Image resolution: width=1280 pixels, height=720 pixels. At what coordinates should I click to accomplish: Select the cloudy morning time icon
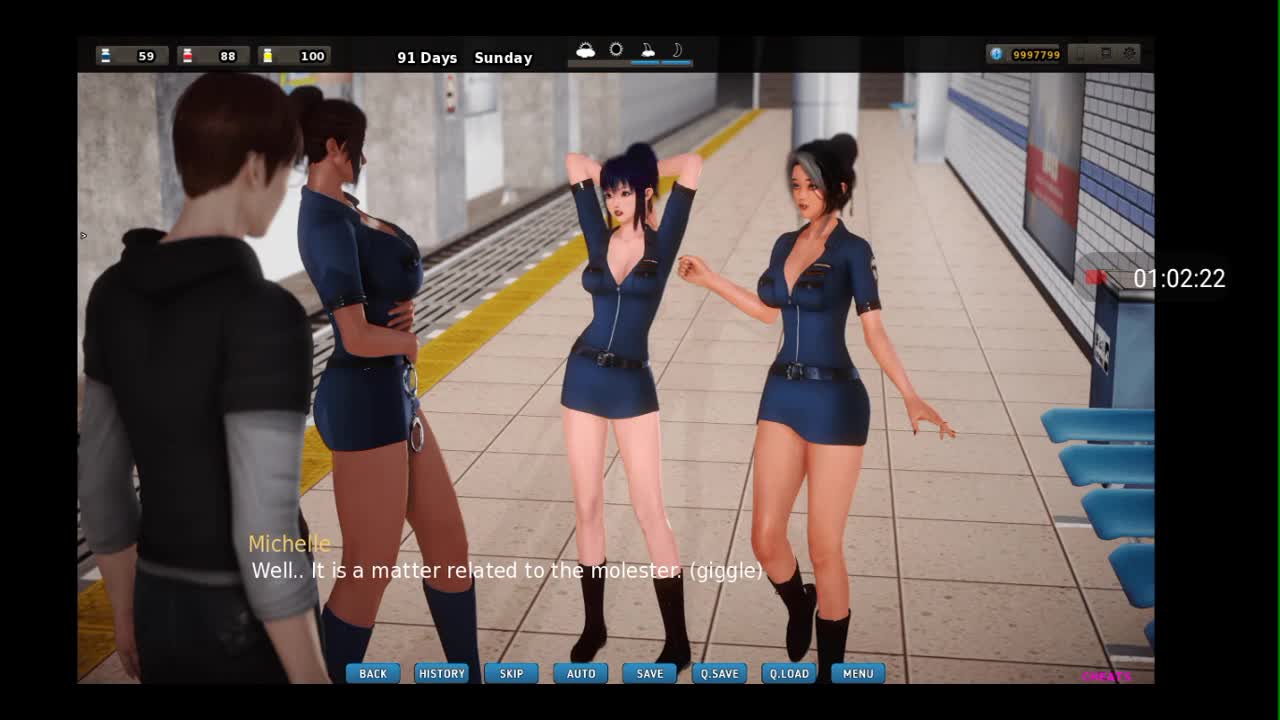click(586, 50)
